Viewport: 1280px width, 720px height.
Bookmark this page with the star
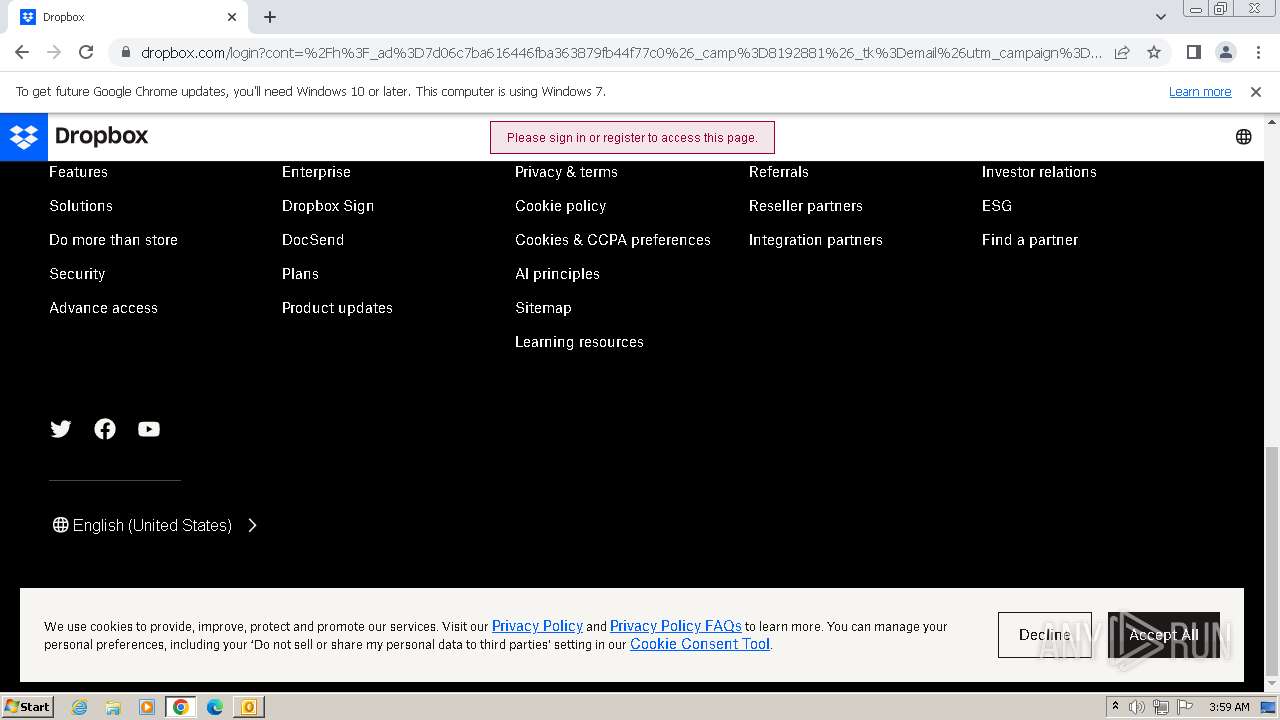point(1154,52)
